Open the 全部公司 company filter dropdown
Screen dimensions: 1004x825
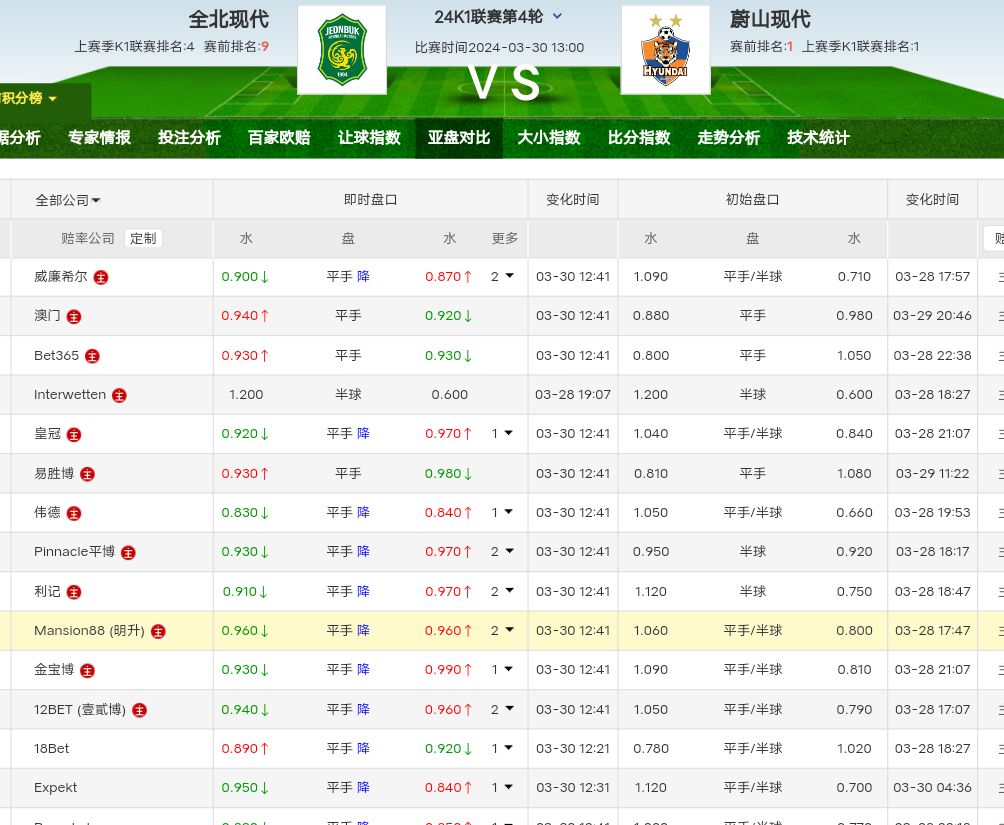[68, 200]
